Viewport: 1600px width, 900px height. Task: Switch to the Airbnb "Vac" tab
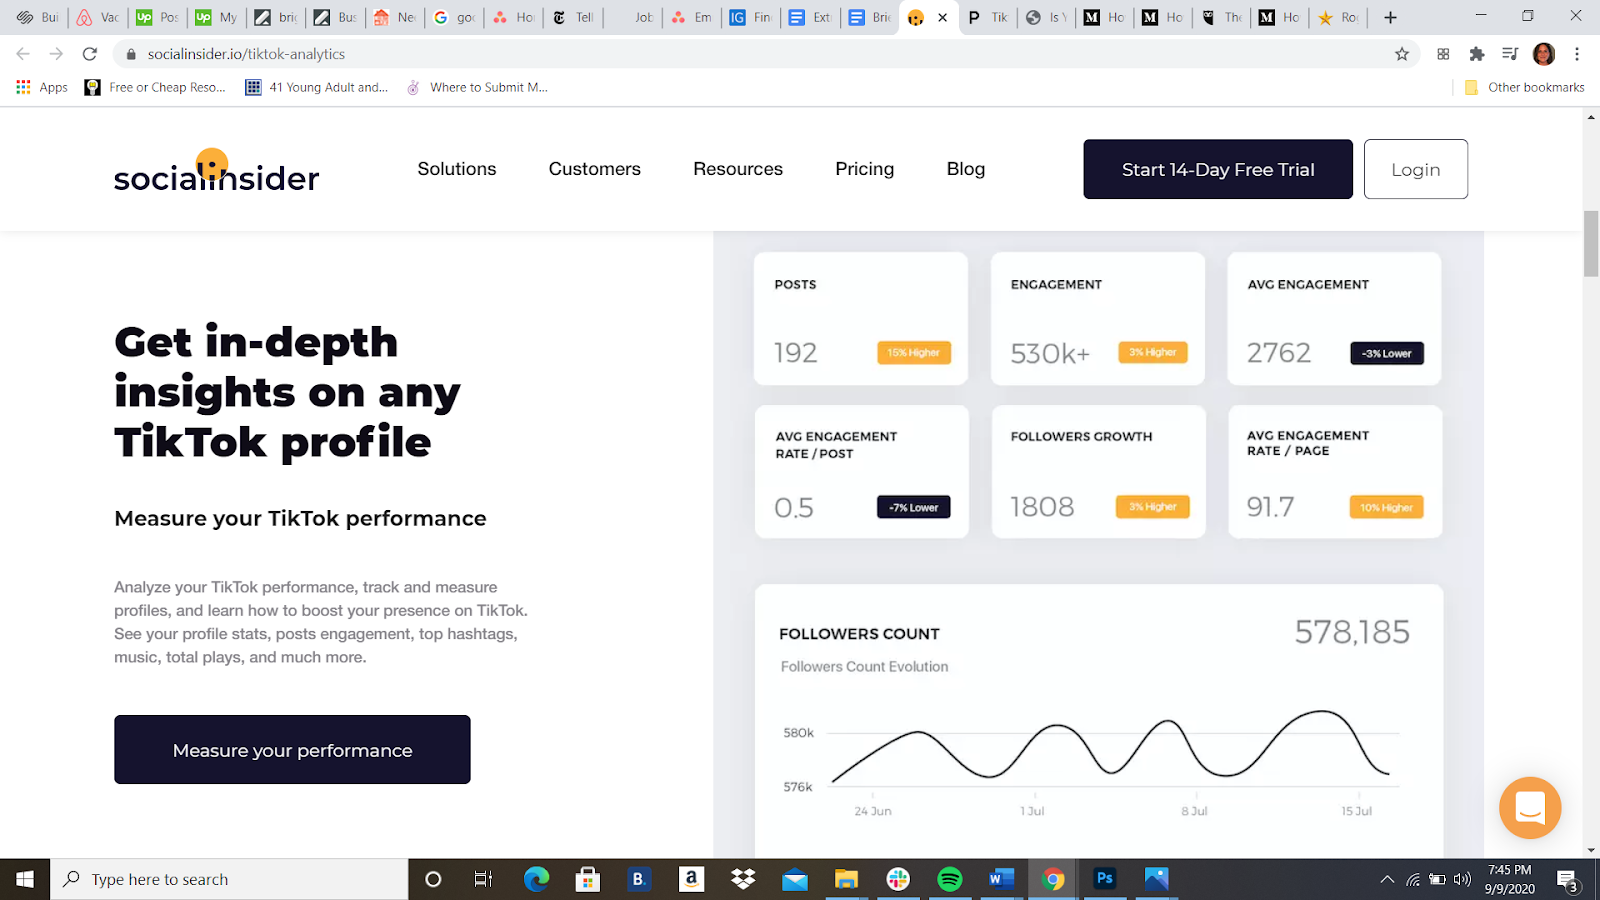point(98,17)
